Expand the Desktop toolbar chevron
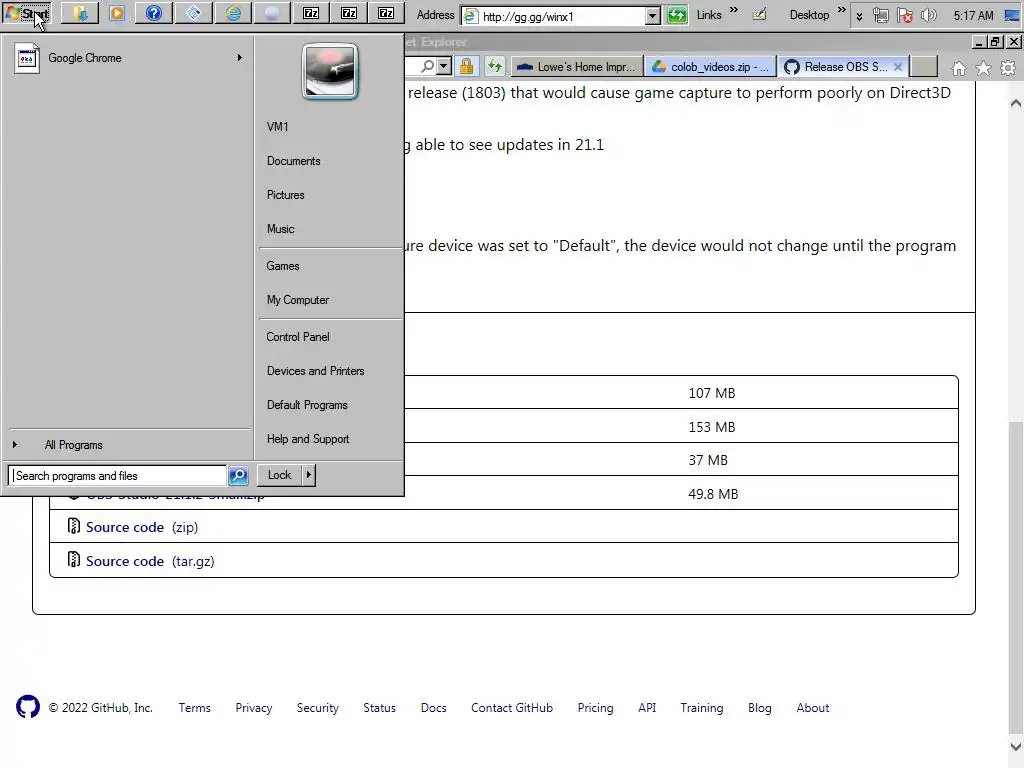The width and height of the screenshot is (1024, 768). (x=842, y=10)
